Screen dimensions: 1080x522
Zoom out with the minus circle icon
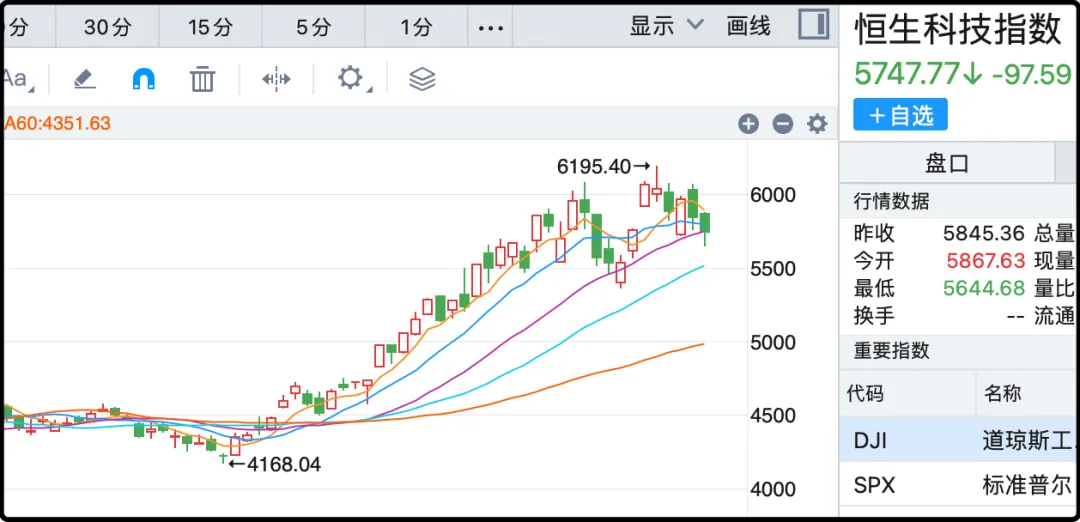point(783,124)
